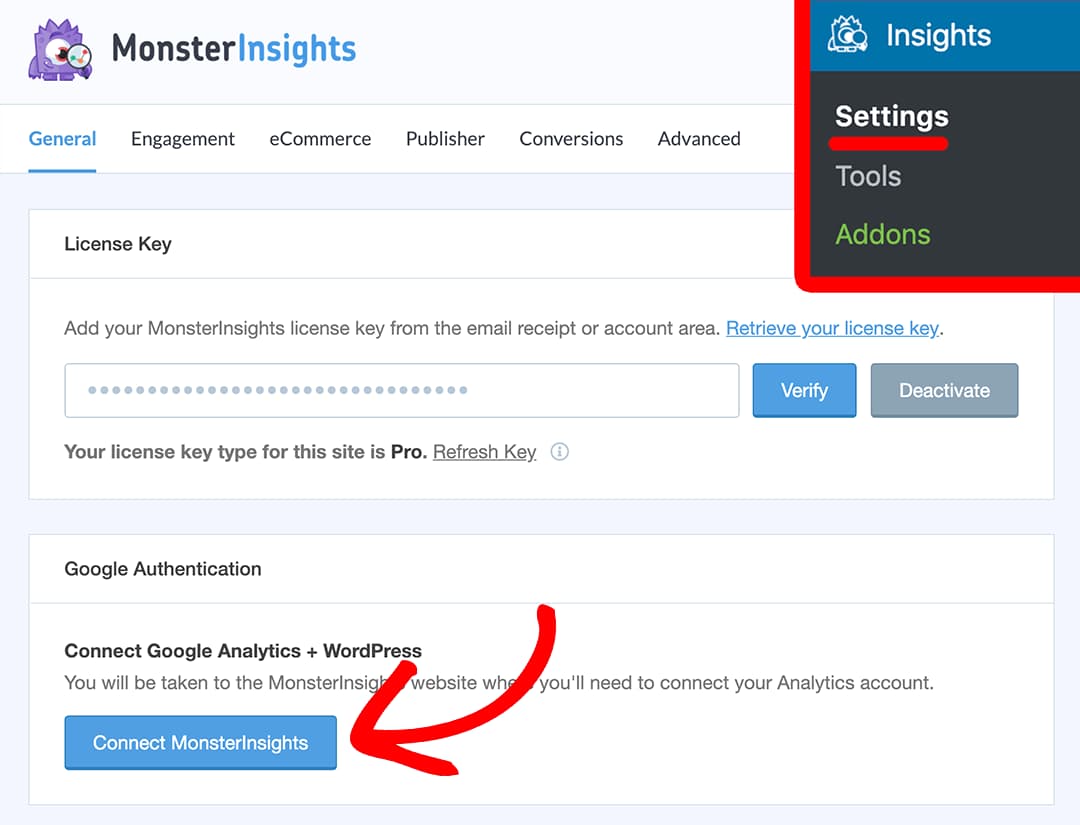Image resolution: width=1080 pixels, height=825 pixels.
Task: Click the Deactivate license button
Action: [944, 390]
